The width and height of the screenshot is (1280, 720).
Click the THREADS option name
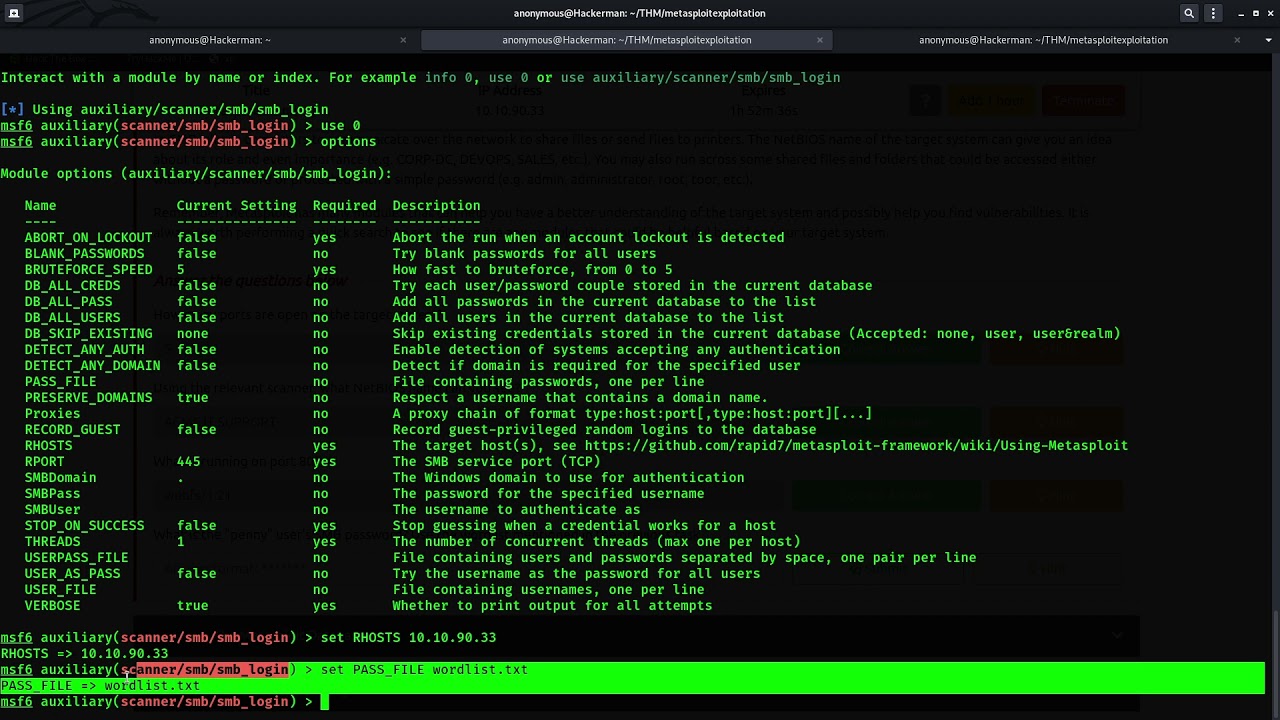coord(52,542)
